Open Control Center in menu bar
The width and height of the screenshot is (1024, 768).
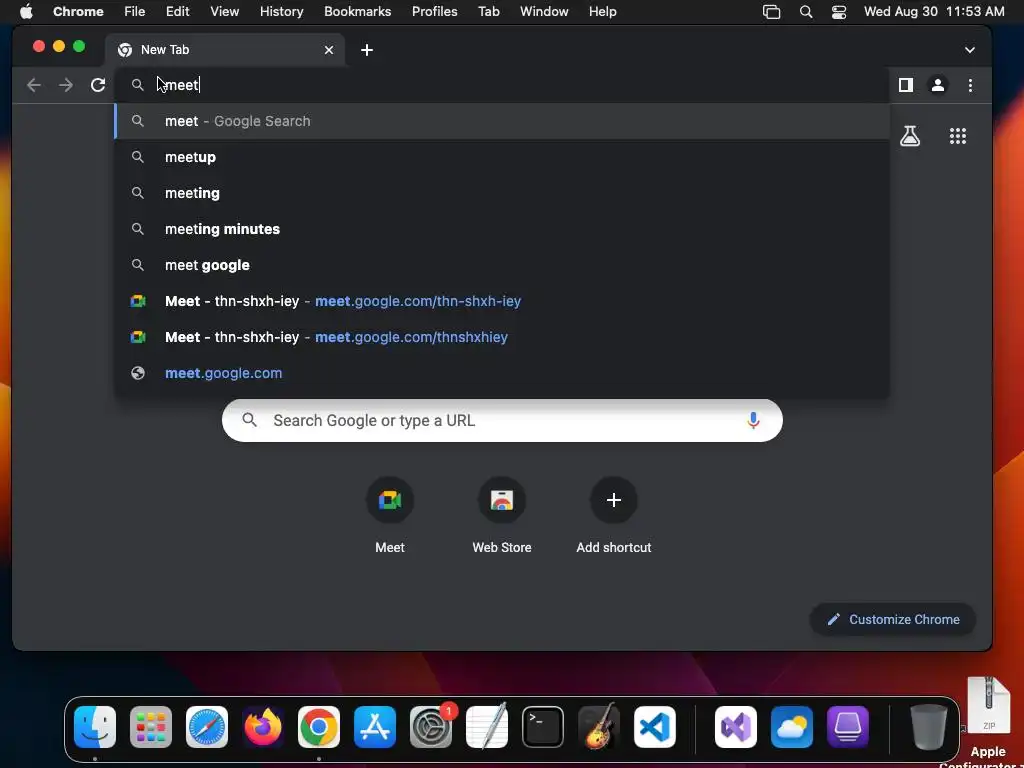(839, 12)
